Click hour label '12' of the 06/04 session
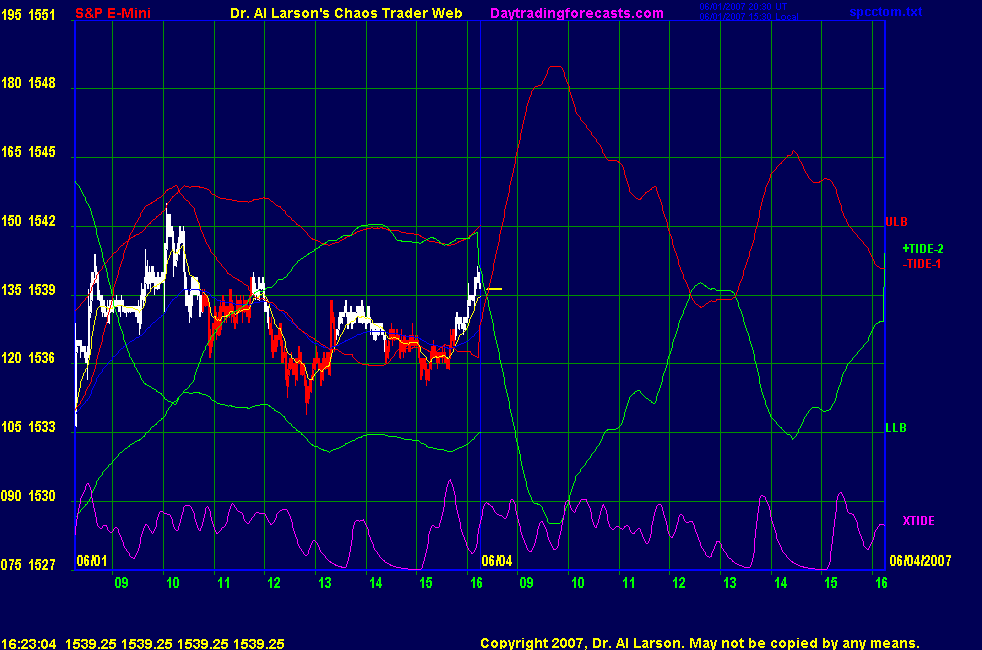This screenshot has height=650, width=982. point(679,583)
